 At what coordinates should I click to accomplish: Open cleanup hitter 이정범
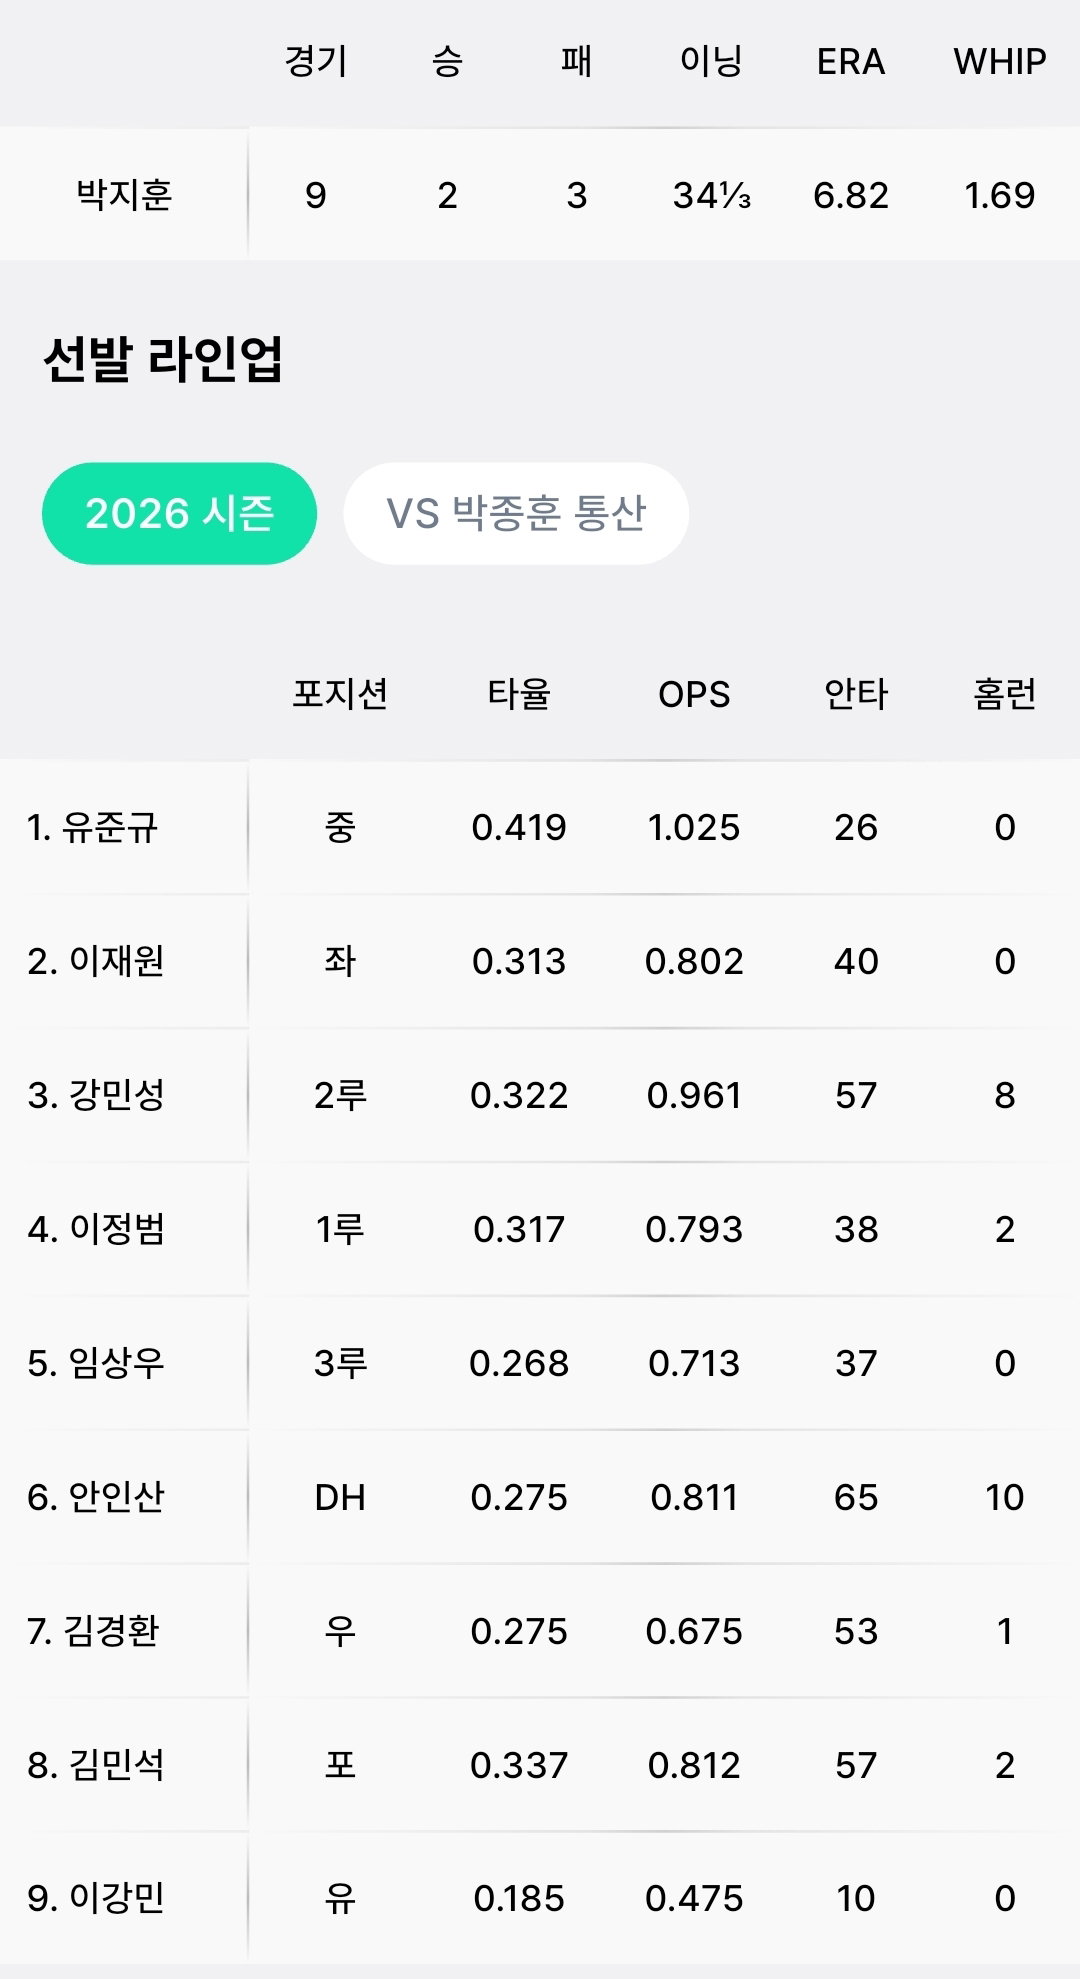coord(540,1230)
